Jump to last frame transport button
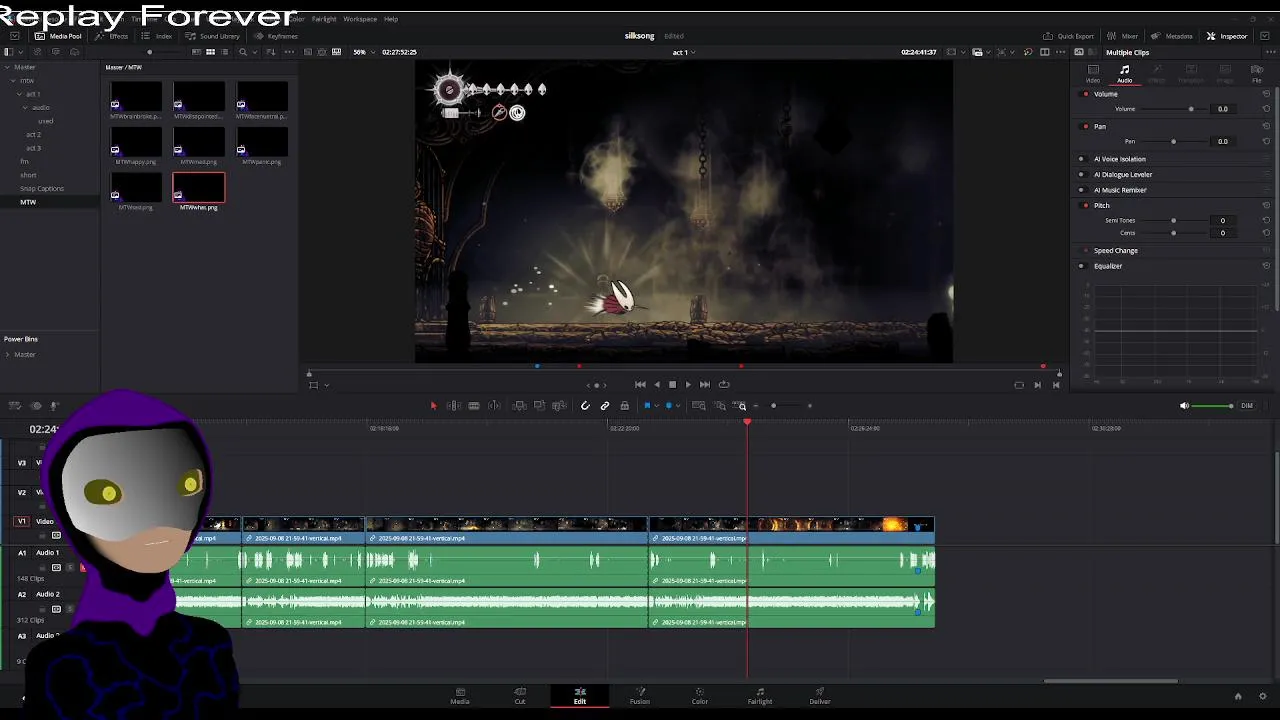The width and height of the screenshot is (1280, 720). (705, 385)
